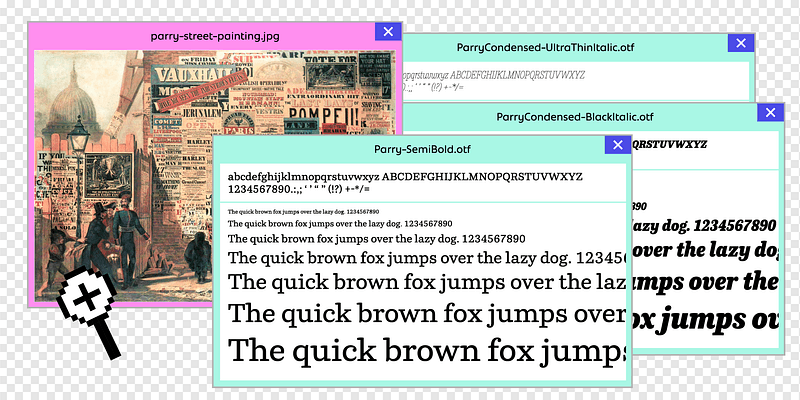Click the domed building in the painting
This screenshot has width=800, height=400.
tap(66, 112)
